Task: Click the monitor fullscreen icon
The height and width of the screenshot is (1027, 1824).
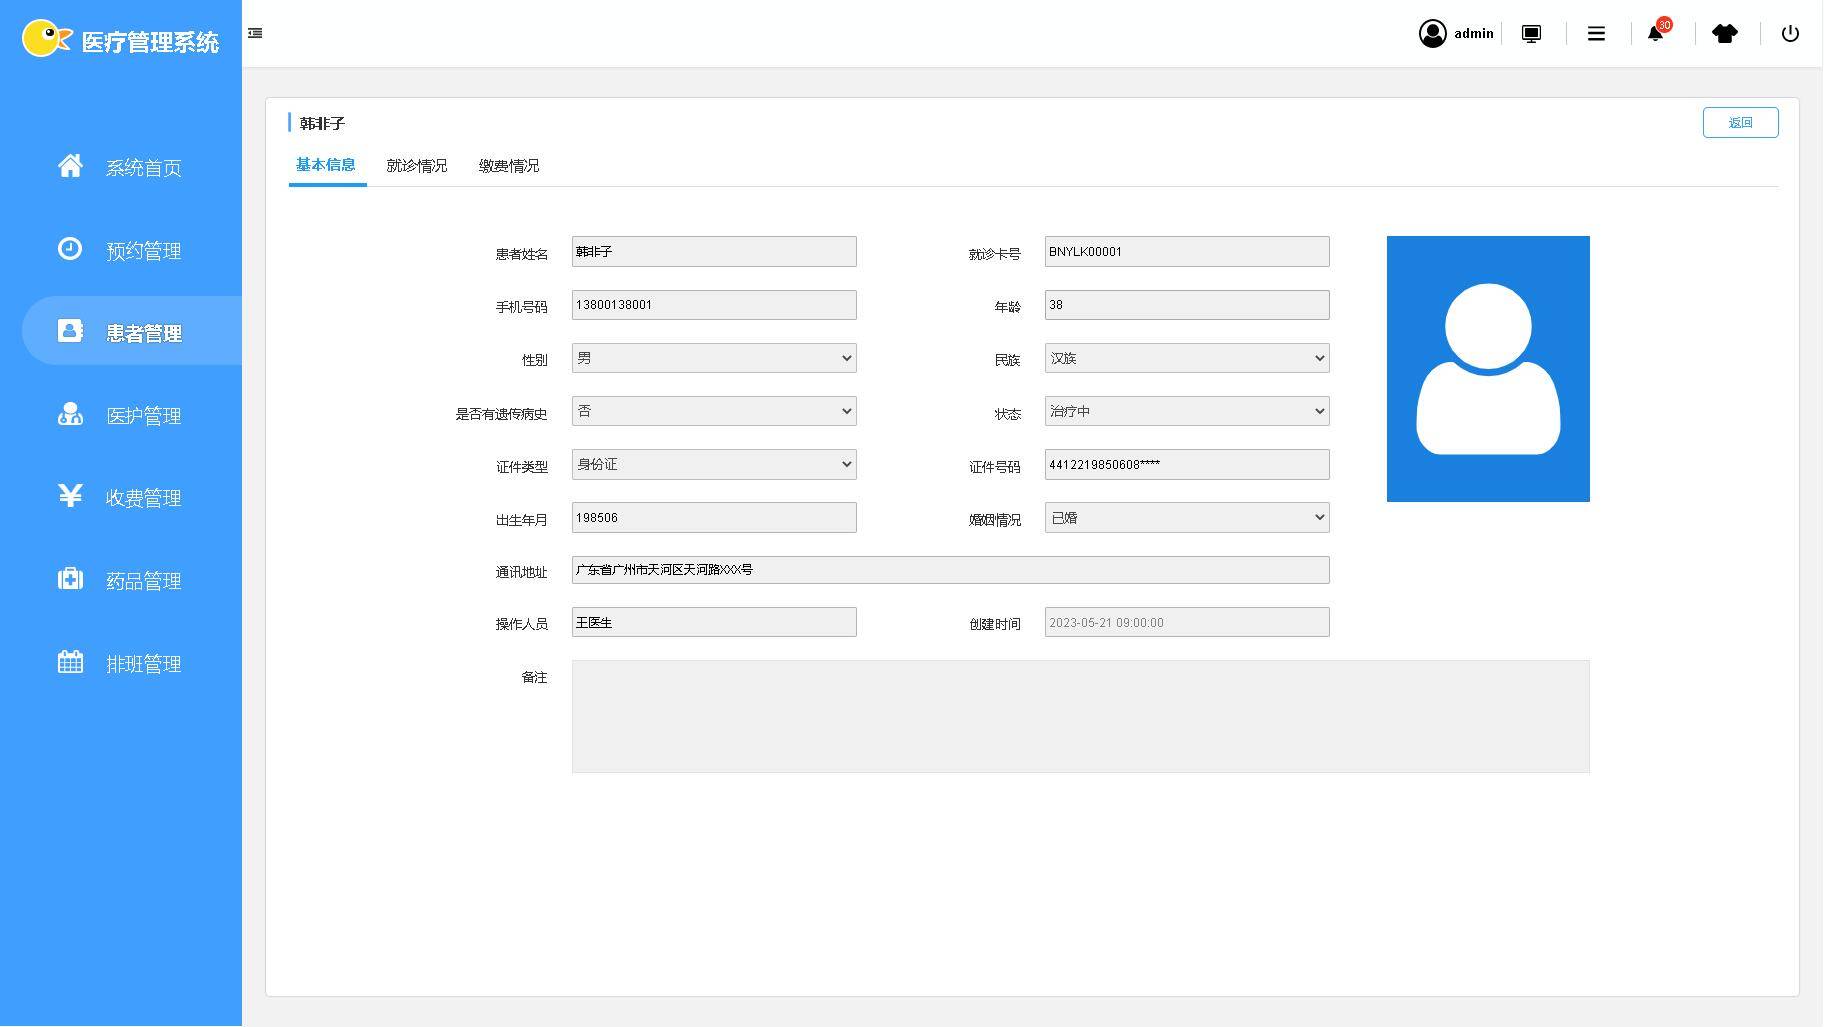Action: (1531, 34)
